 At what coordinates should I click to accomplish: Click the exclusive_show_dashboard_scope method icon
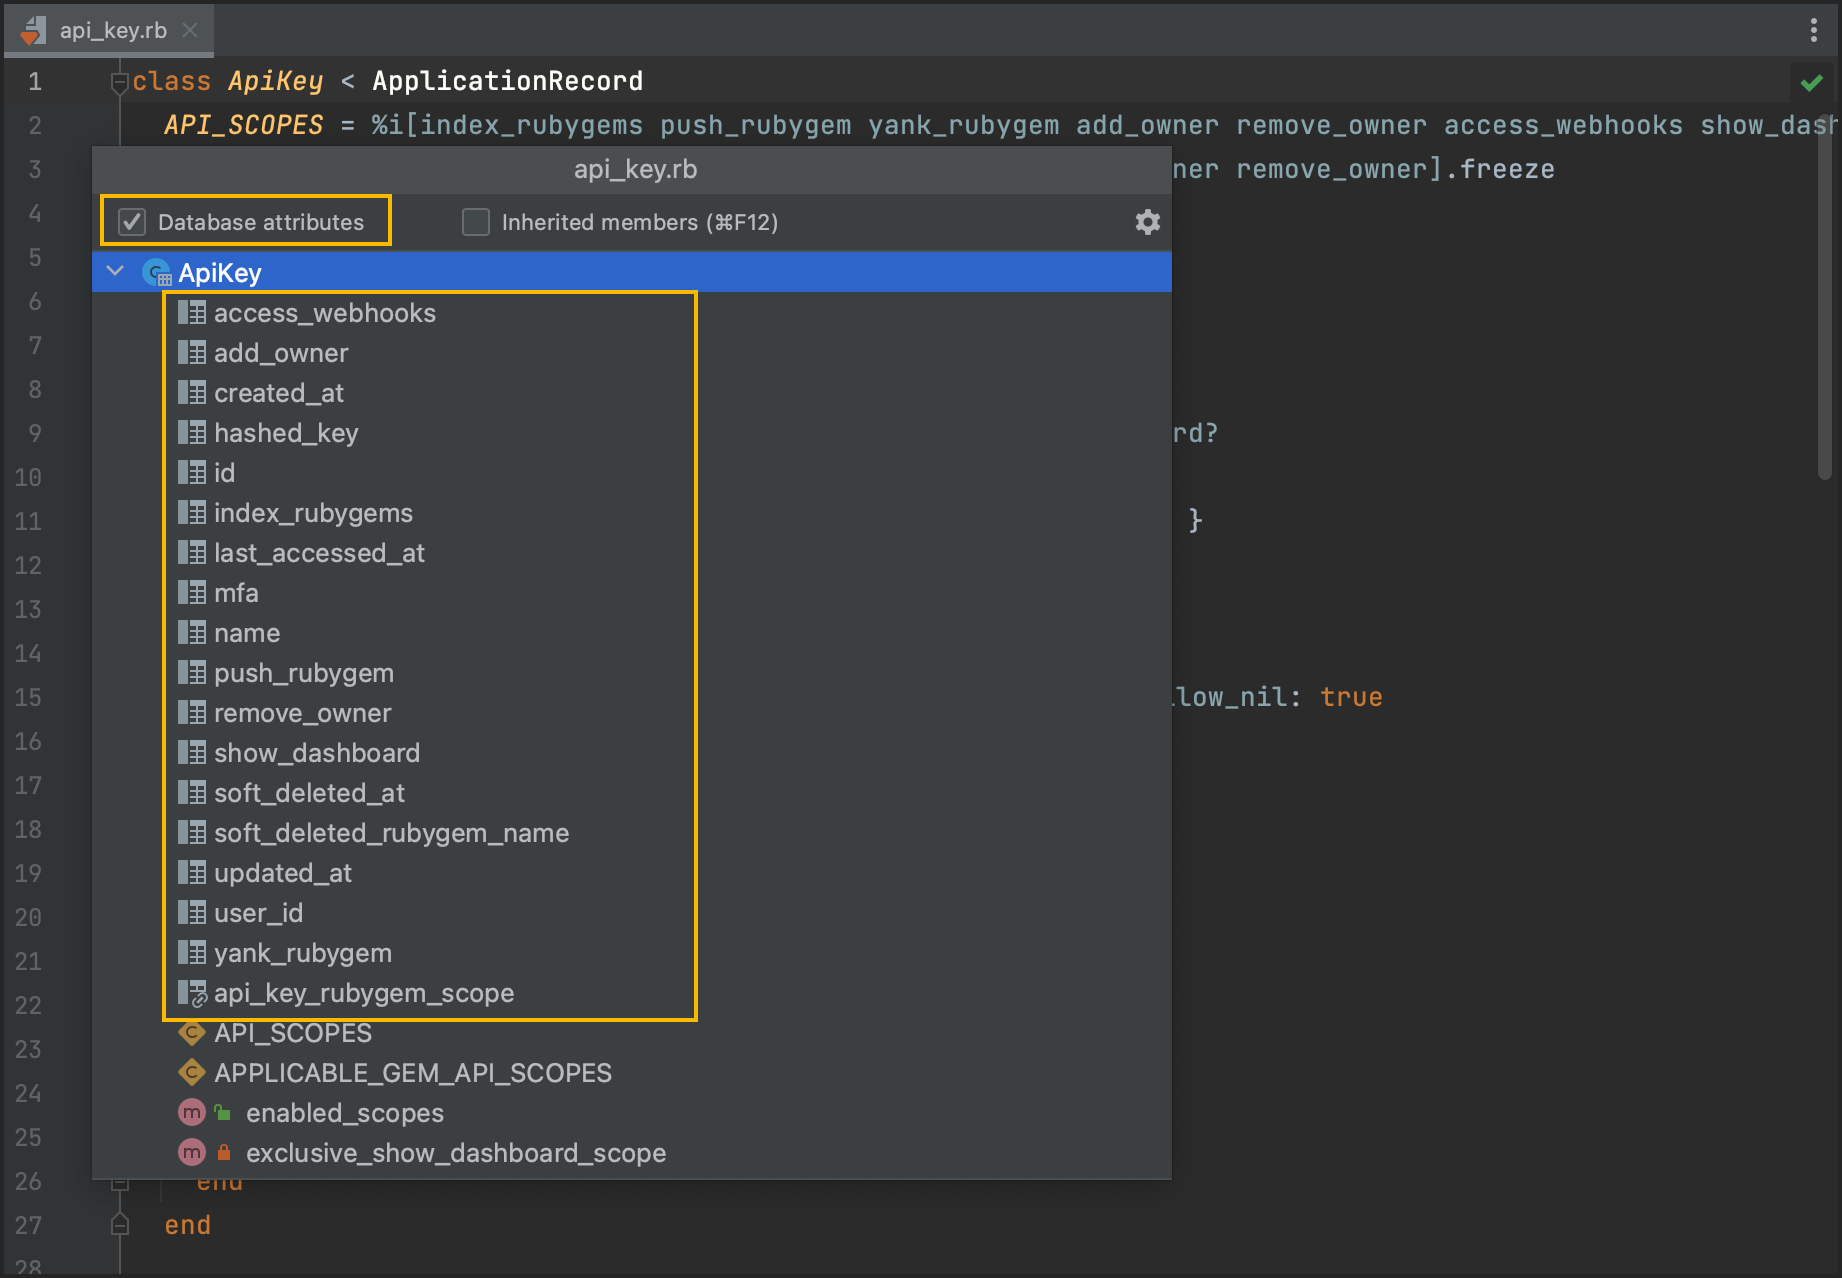191,1153
